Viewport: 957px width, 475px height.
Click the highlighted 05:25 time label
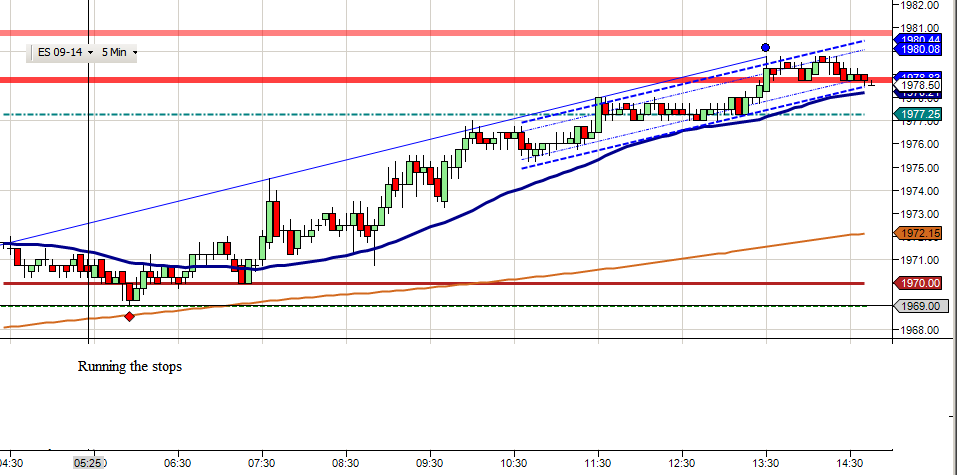coord(89,463)
